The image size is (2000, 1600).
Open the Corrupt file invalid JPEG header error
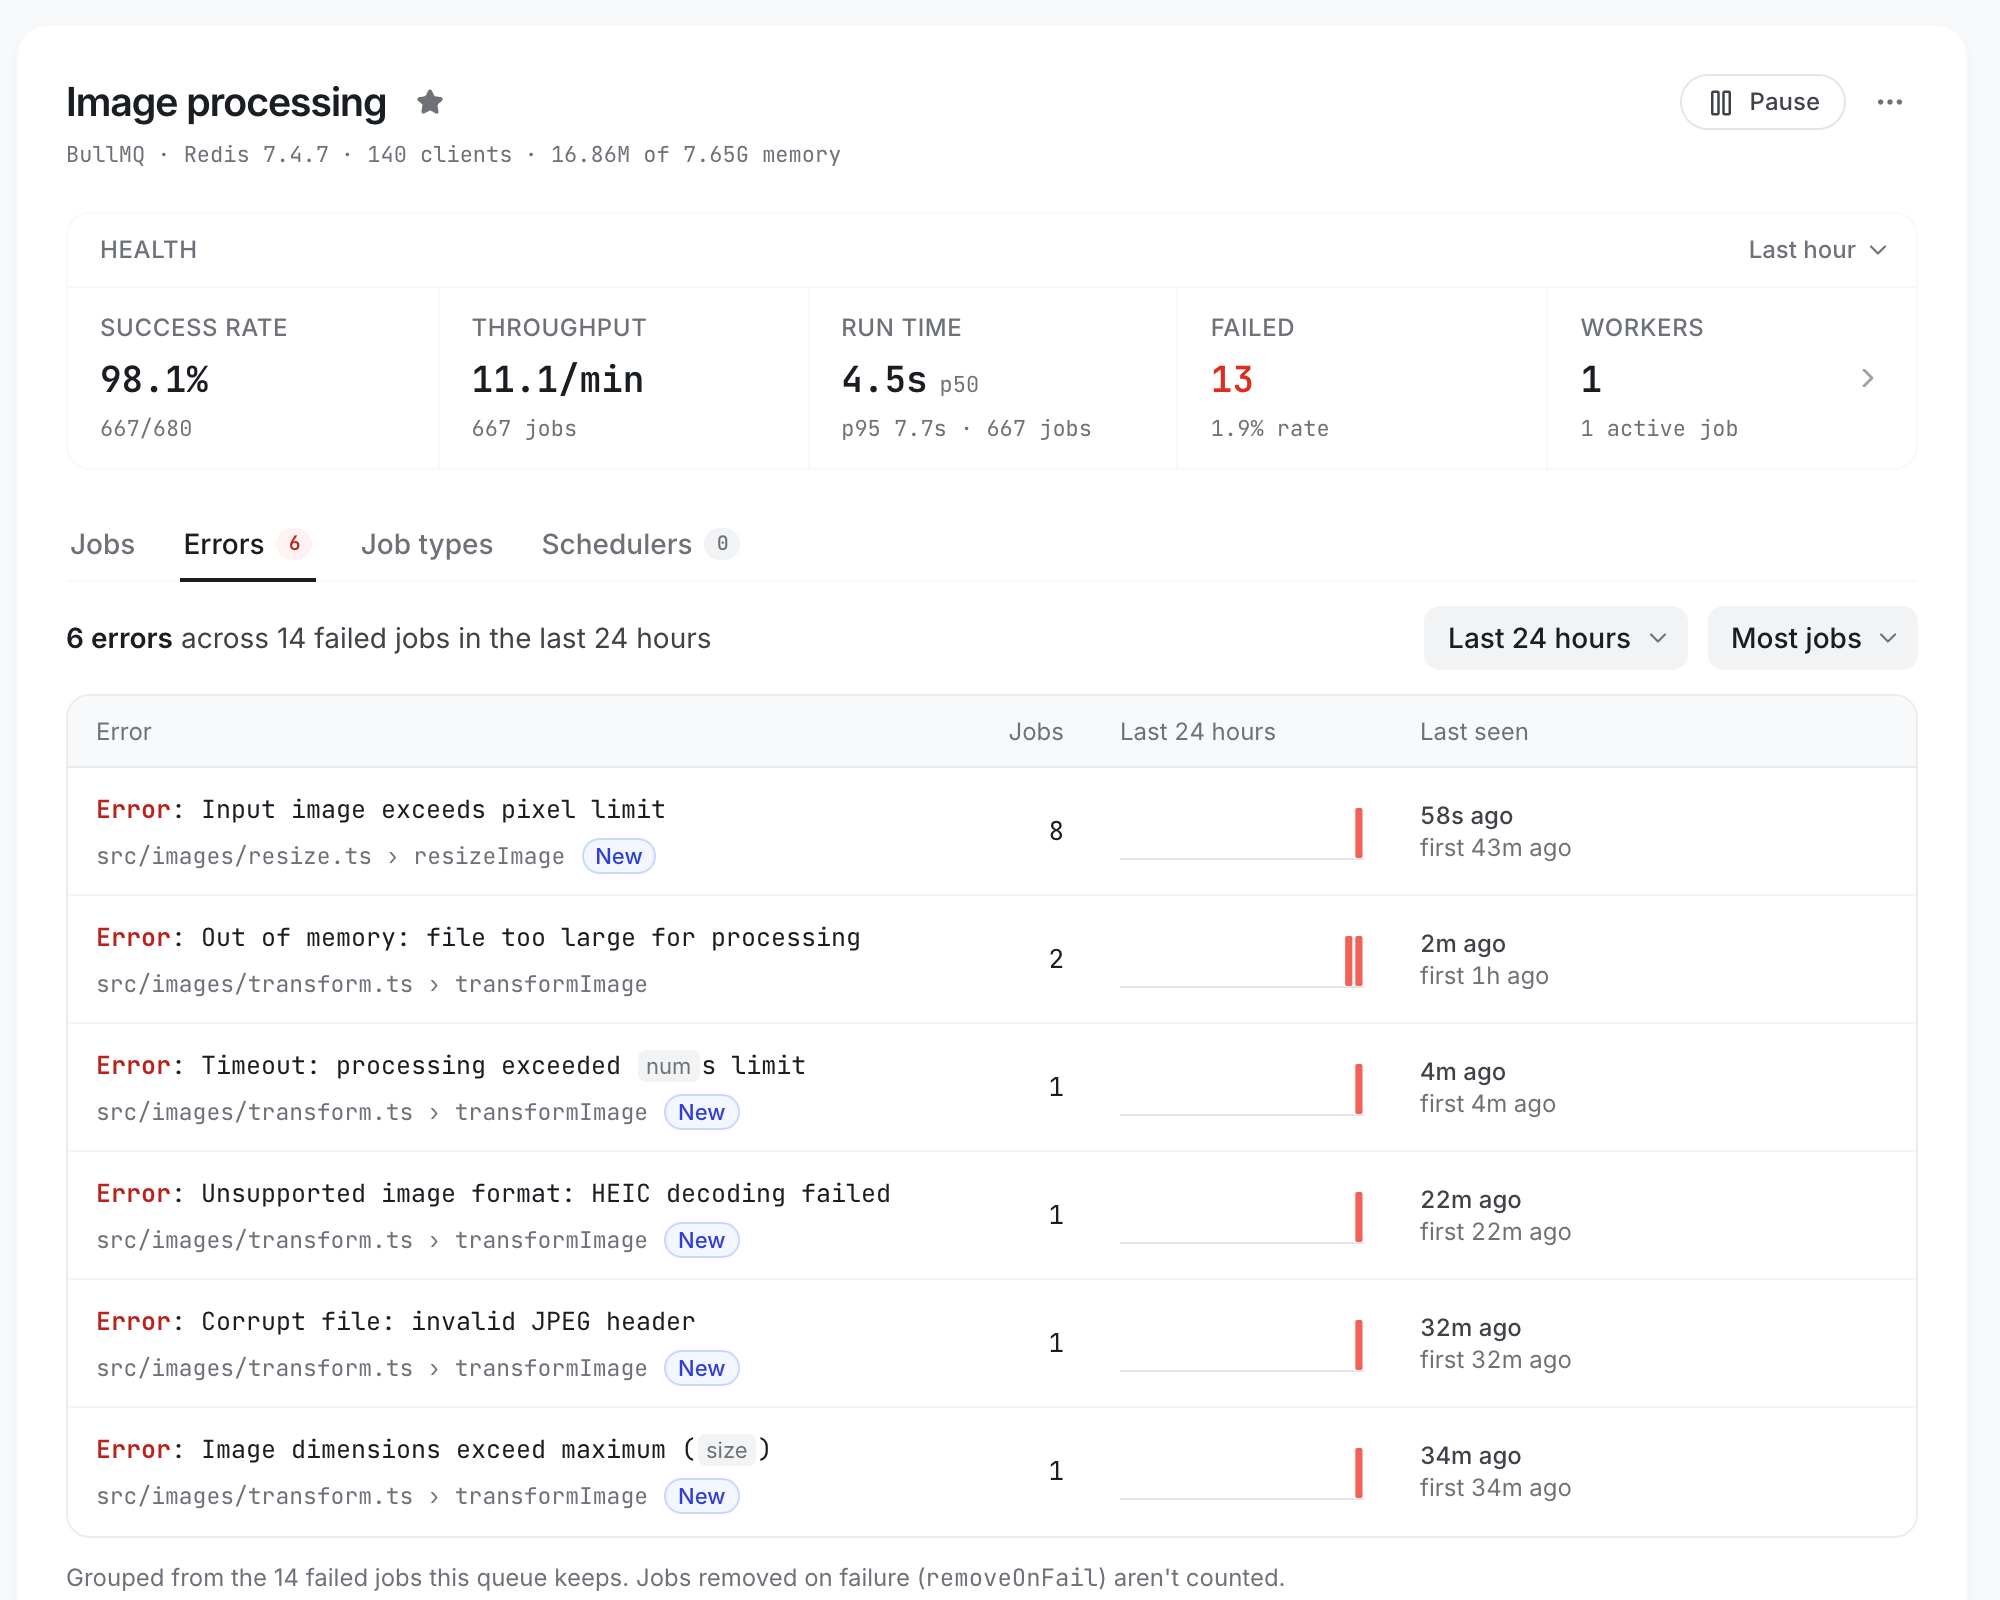pyautogui.click(x=991, y=1343)
